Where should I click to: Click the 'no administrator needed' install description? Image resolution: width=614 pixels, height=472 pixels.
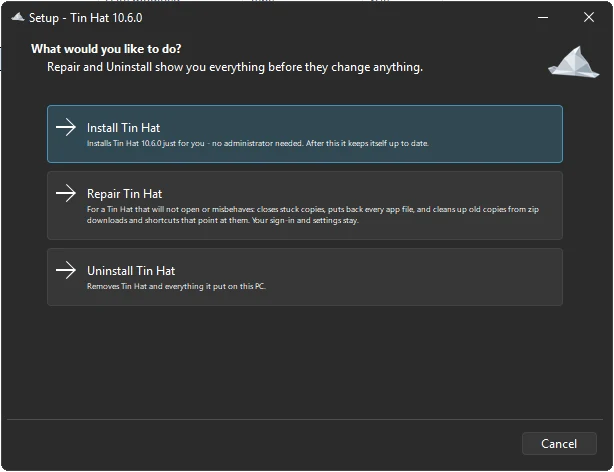tap(258, 143)
